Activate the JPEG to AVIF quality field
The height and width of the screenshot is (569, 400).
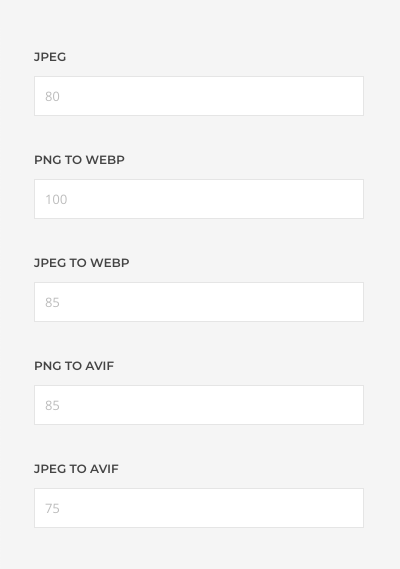click(199, 508)
